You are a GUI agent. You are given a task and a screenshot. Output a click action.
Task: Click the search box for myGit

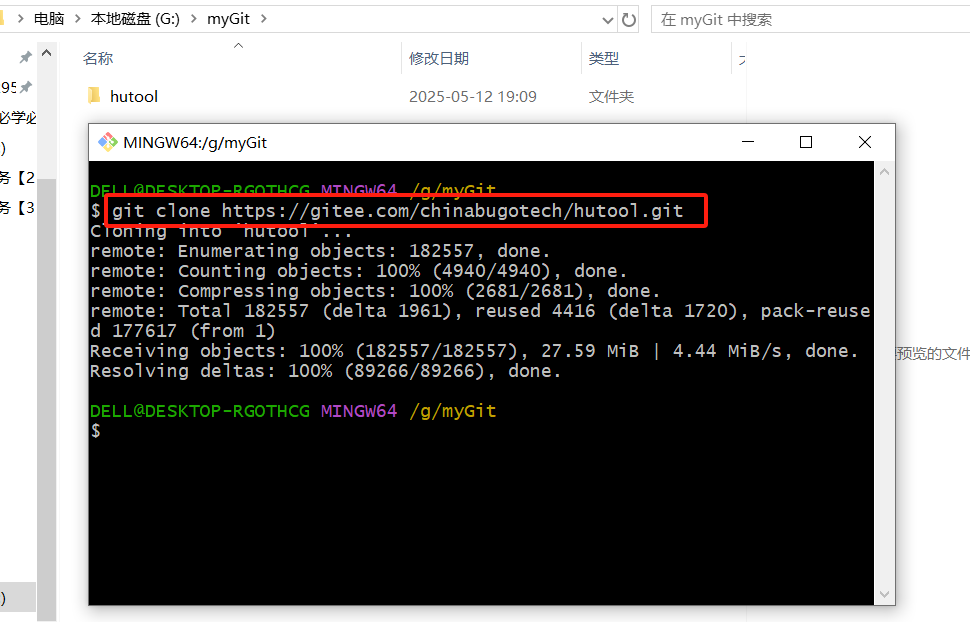coord(810,20)
